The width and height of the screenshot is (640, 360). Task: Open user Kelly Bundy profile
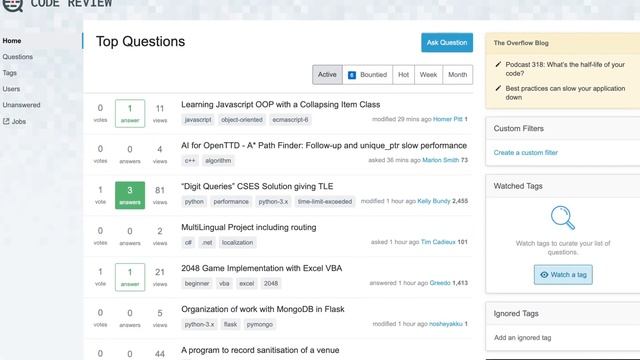coord(433,201)
